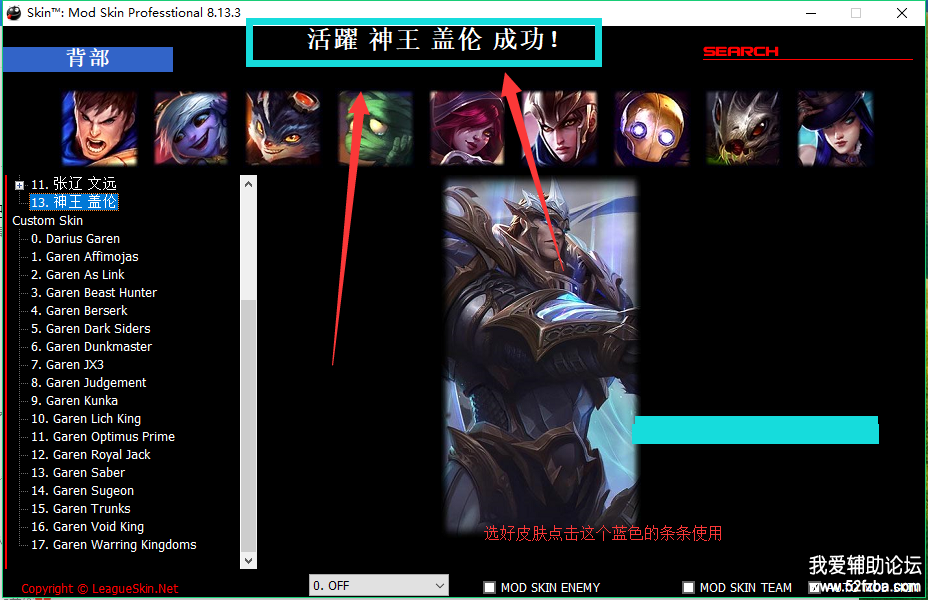Choose the 11. Garen Optimus Prime skin
Image resolution: width=928 pixels, height=600 pixels.
click(x=103, y=437)
